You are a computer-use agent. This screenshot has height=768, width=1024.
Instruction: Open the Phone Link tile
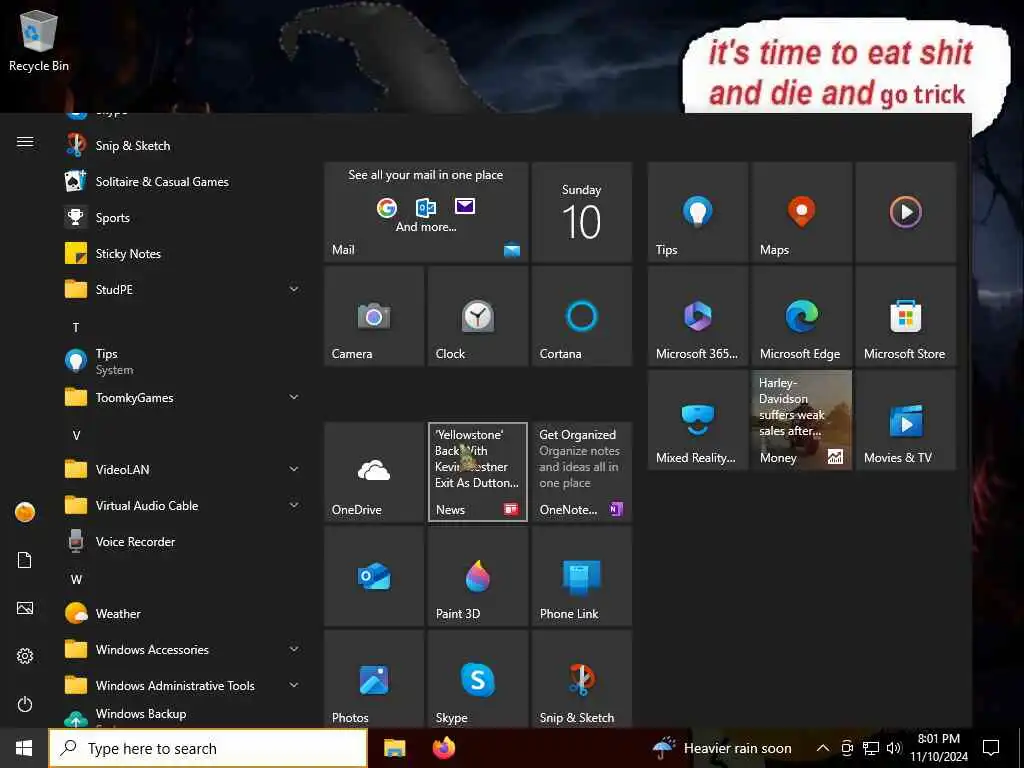pyautogui.click(x=581, y=576)
